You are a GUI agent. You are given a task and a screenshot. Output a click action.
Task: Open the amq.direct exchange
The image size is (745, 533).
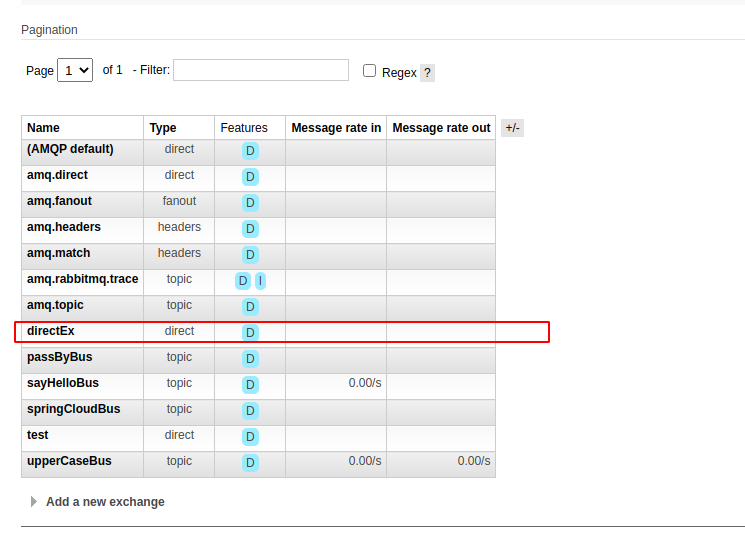pos(57,175)
